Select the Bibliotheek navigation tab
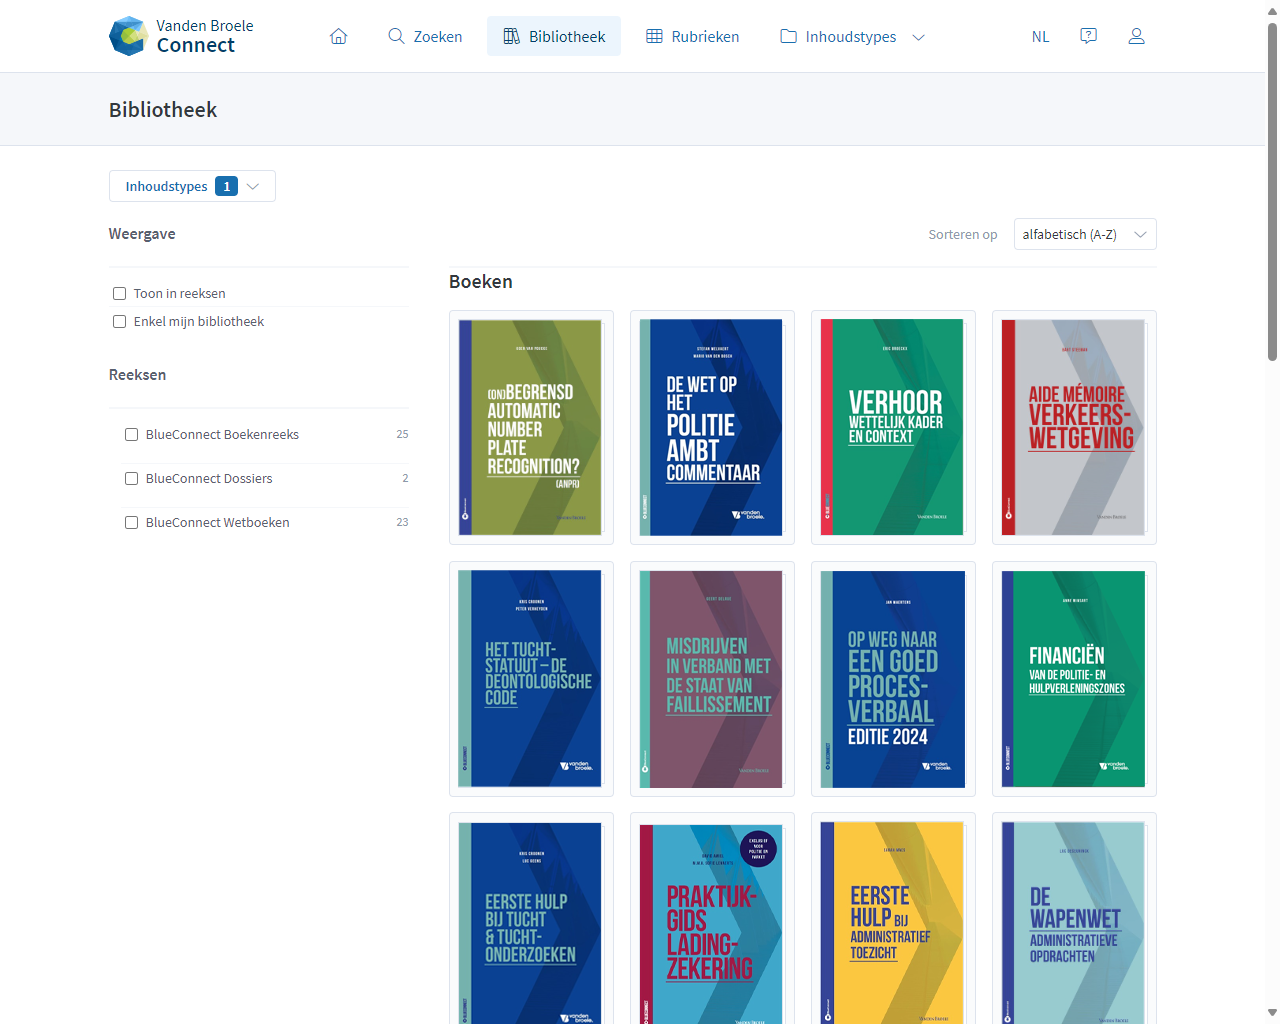1280x1024 pixels. (x=554, y=36)
